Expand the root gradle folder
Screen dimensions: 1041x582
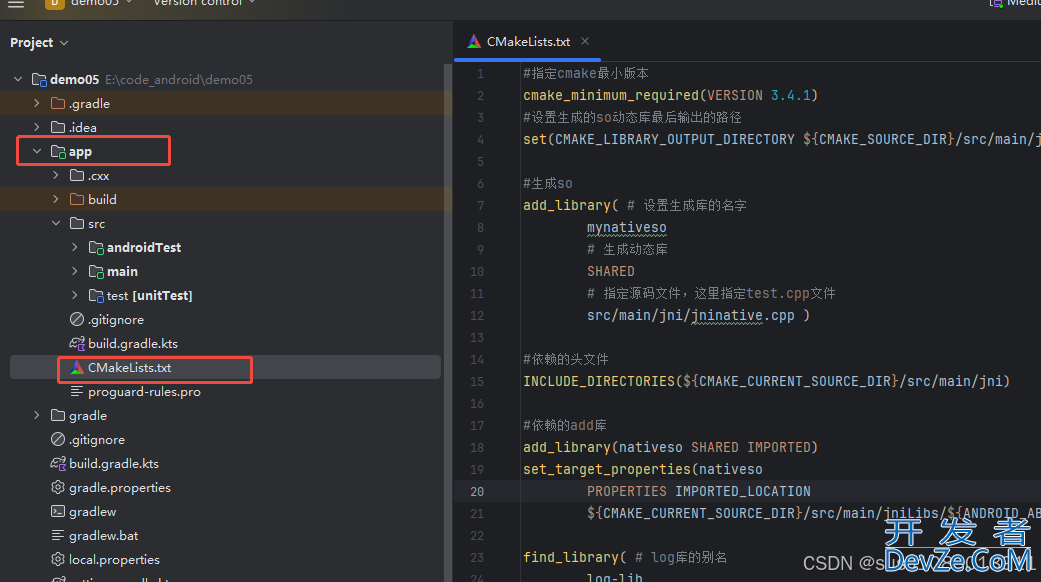pyautogui.click(x=37, y=415)
